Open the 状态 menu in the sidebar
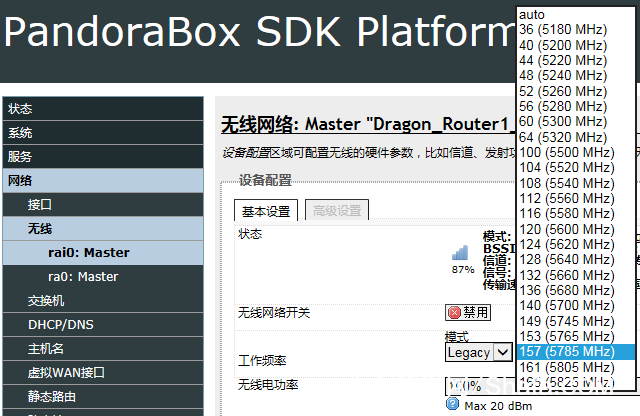Viewport: 640px width, 416px height. pyautogui.click(x=103, y=109)
